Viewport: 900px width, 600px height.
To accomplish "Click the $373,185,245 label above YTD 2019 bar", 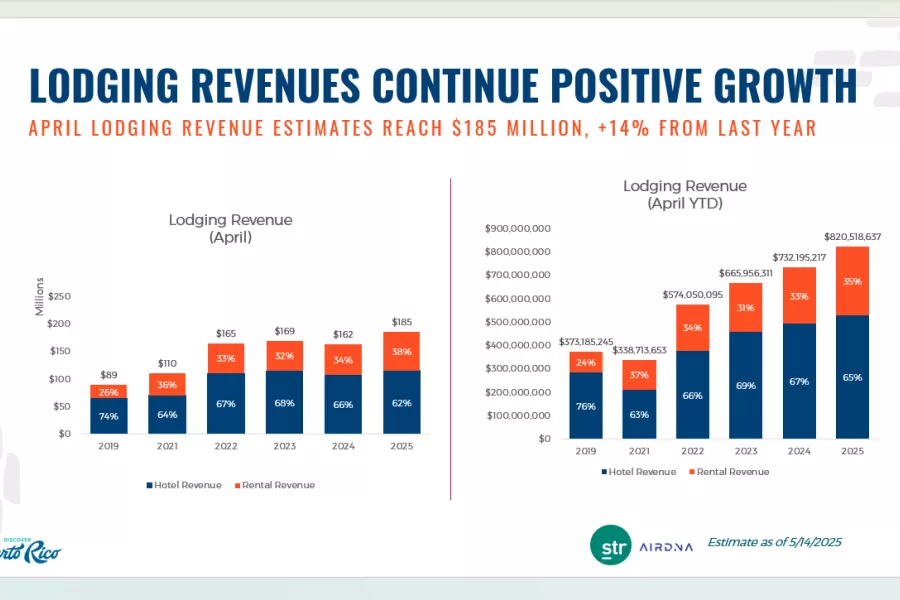I will click(586, 342).
